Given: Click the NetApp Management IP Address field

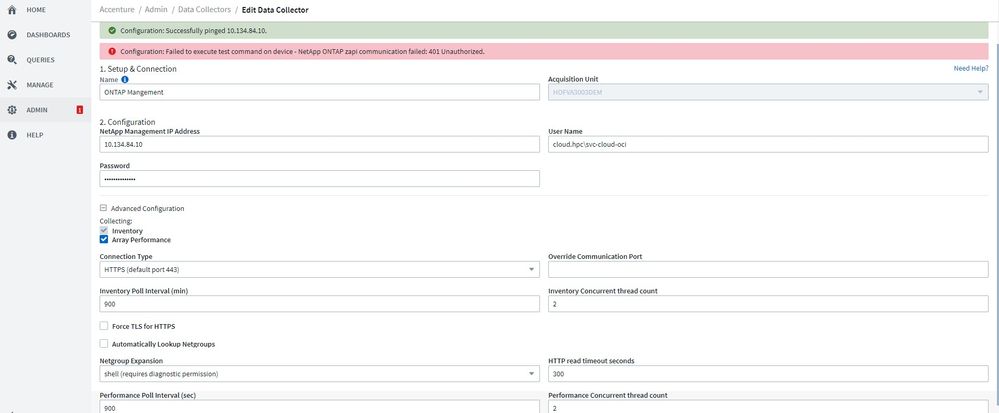Looking at the screenshot, I should (x=320, y=144).
